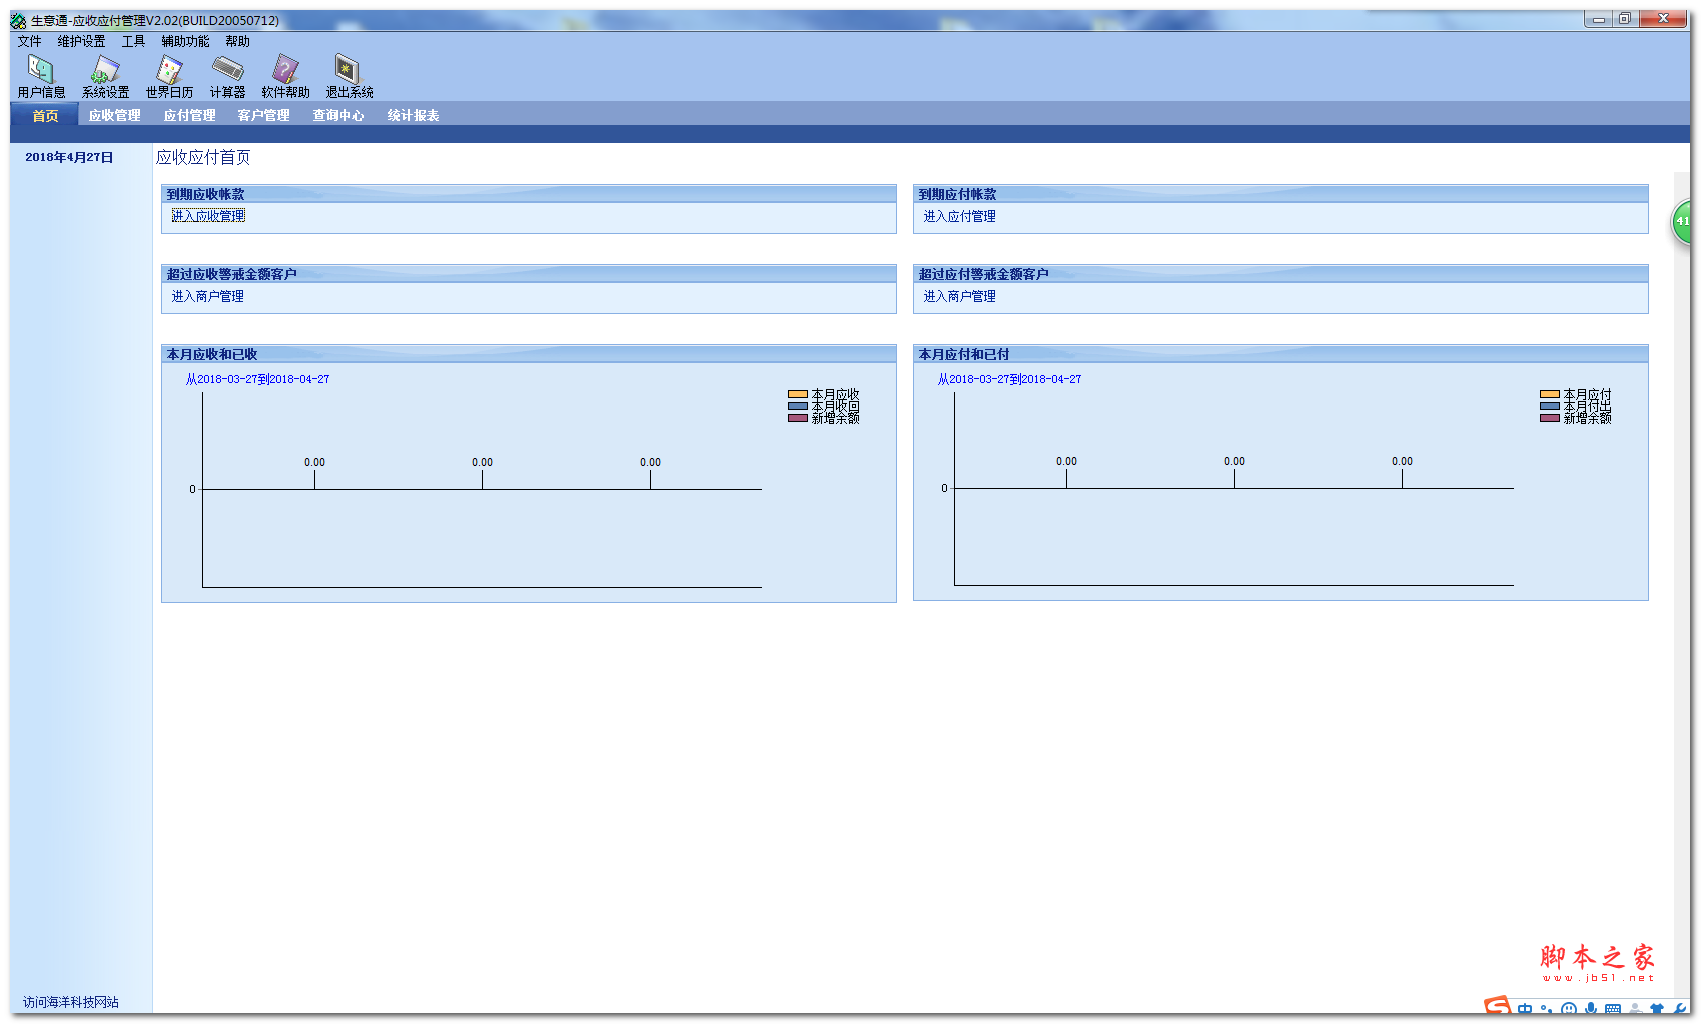Open 系统设置 from the toolbar
Image resolution: width=1701 pixels, height=1024 pixels.
pyautogui.click(x=105, y=76)
